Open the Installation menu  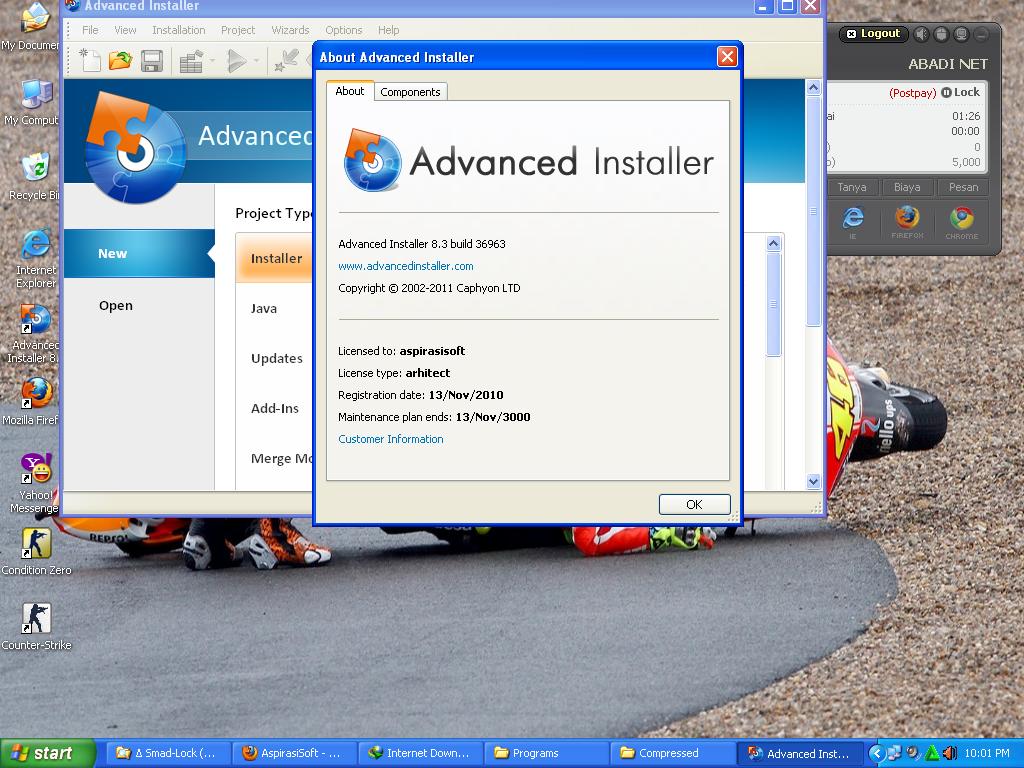point(178,30)
